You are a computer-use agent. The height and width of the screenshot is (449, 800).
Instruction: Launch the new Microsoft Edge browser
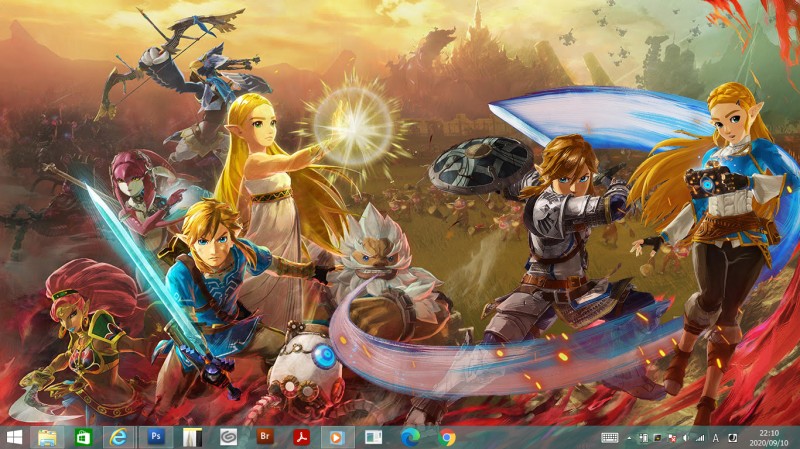(410, 437)
